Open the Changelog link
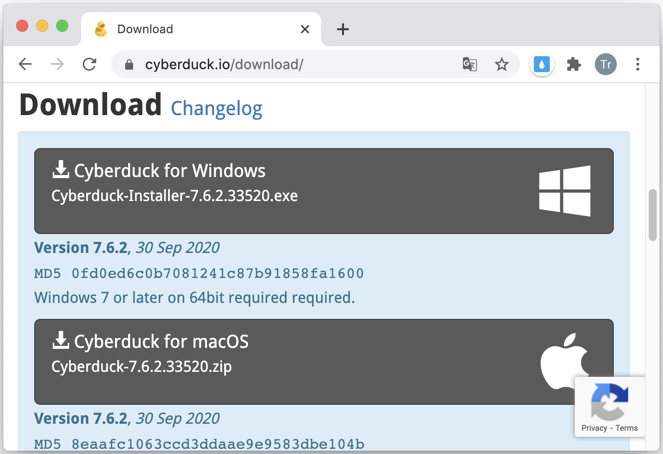 point(216,109)
